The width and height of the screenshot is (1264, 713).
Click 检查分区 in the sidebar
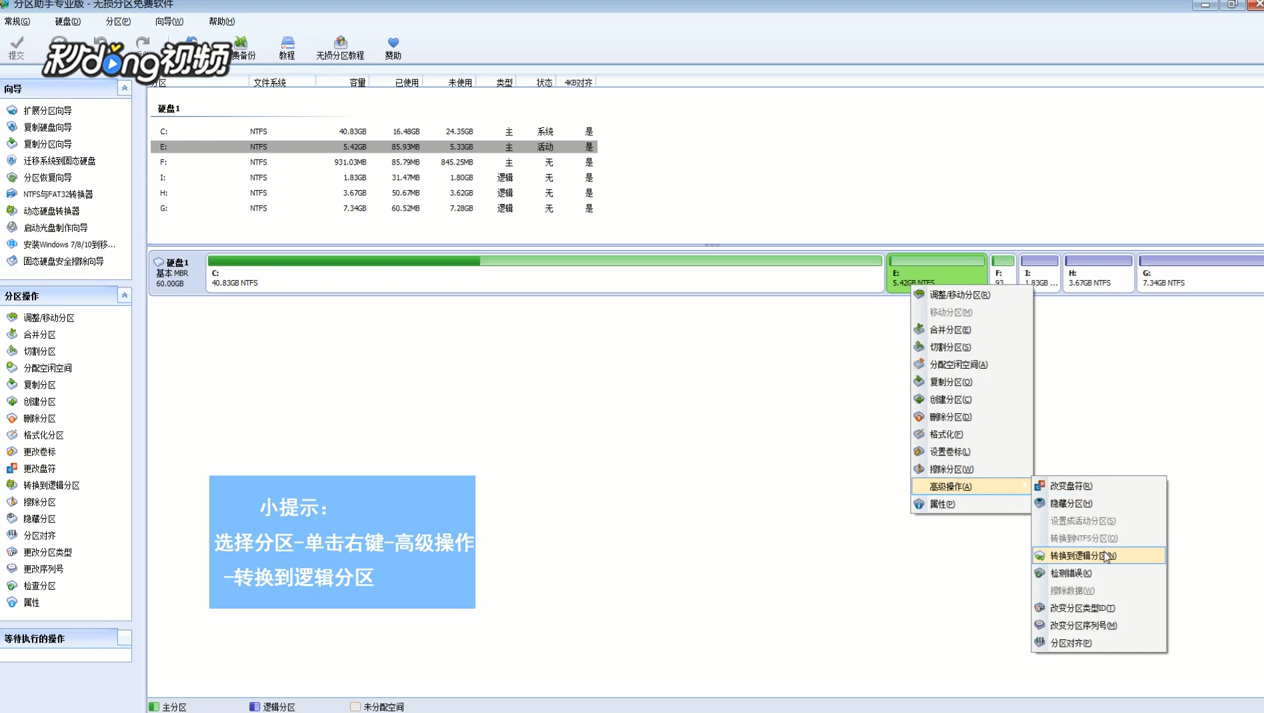pyautogui.click(x=39, y=586)
